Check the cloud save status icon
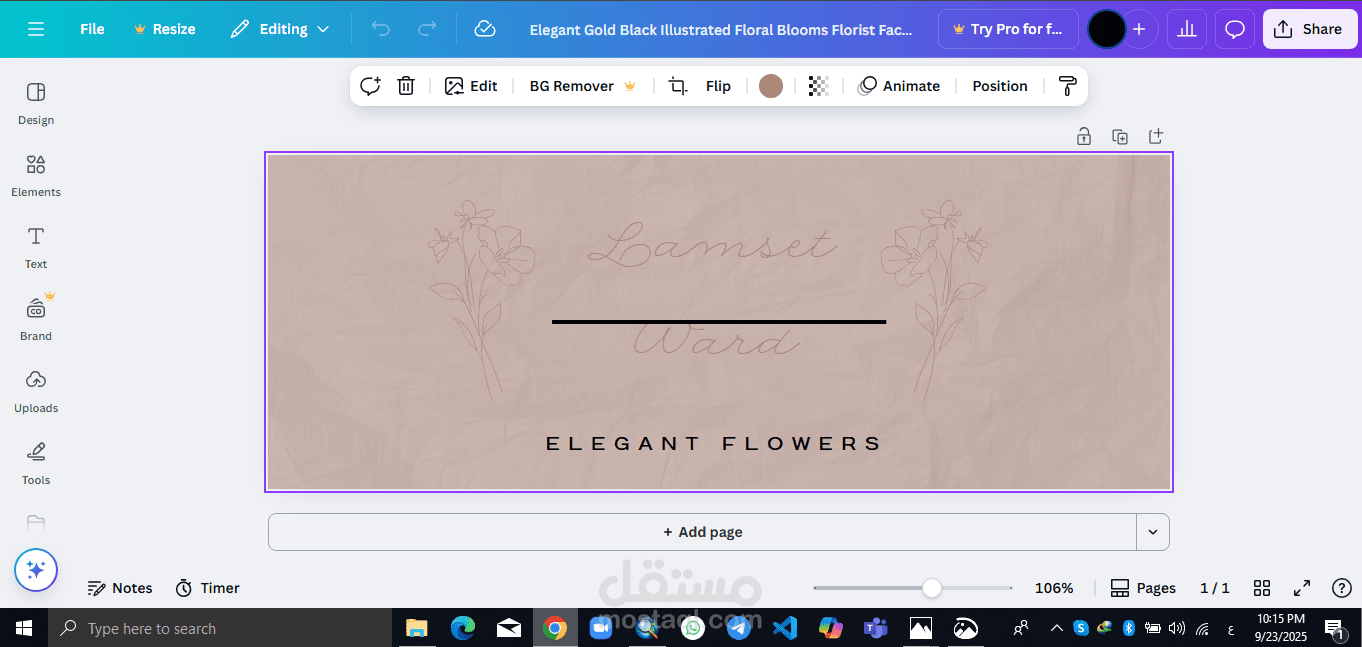This screenshot has width=1362, height=647. click(485, 29)
